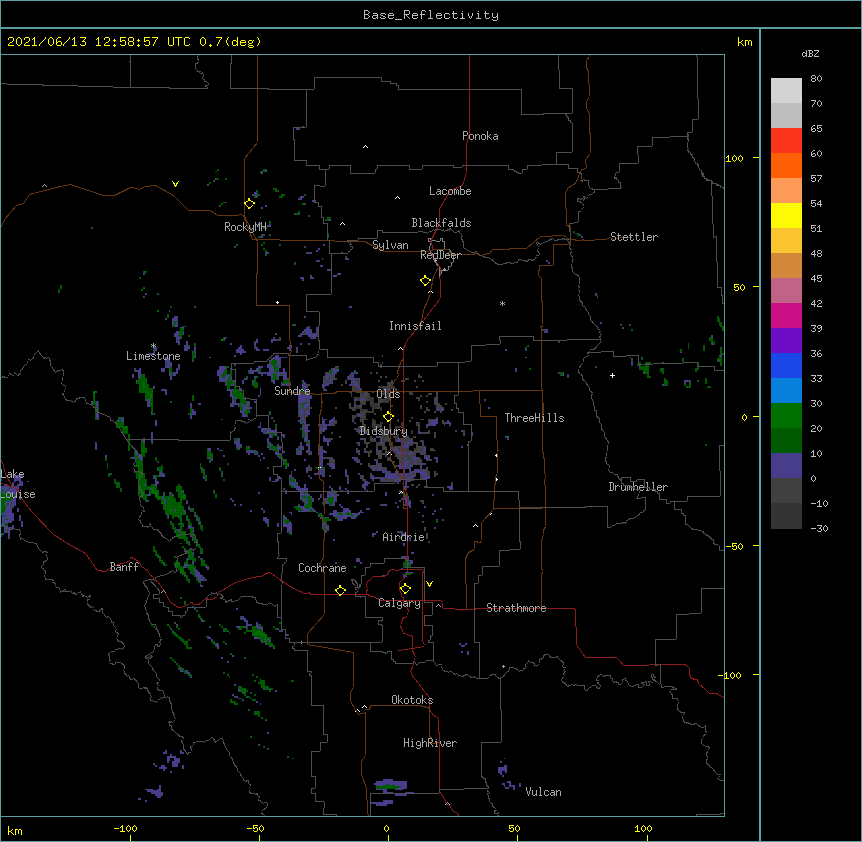
Task: Click the Lacombe city label
Action: coord(450,191)
